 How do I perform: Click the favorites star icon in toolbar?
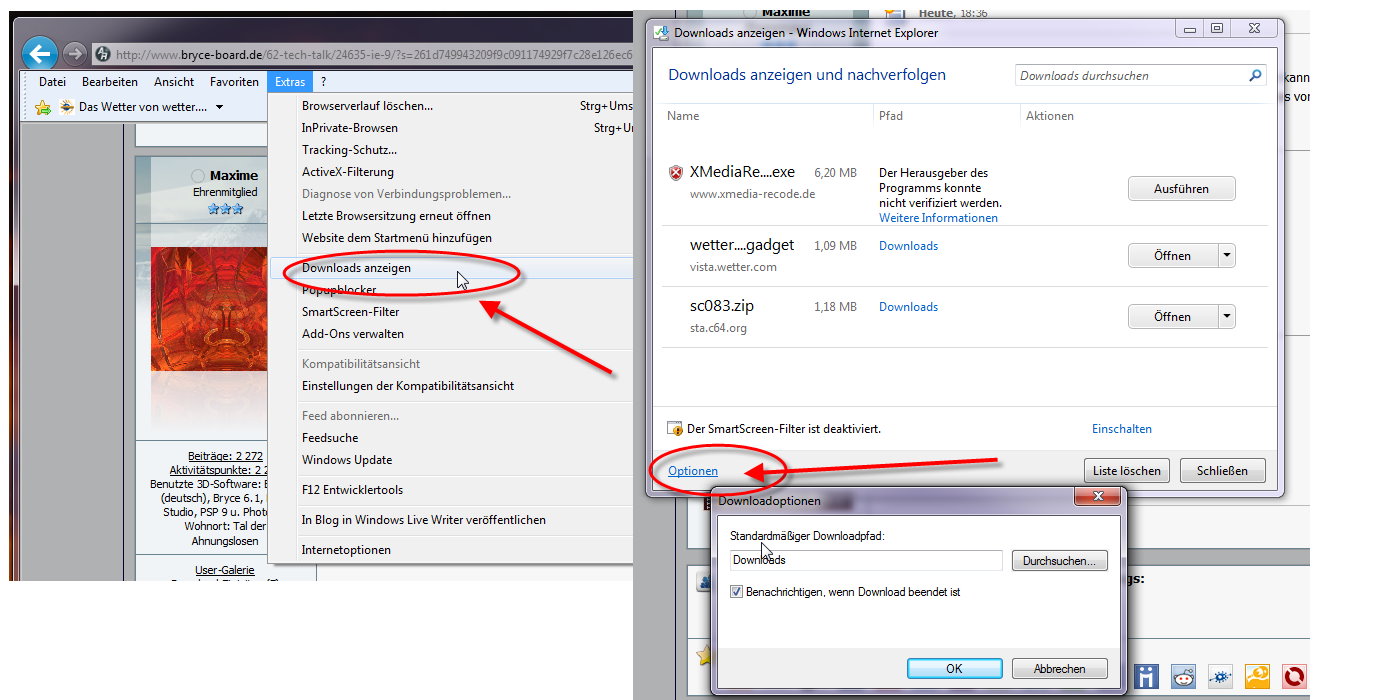[x=43, y=107]
